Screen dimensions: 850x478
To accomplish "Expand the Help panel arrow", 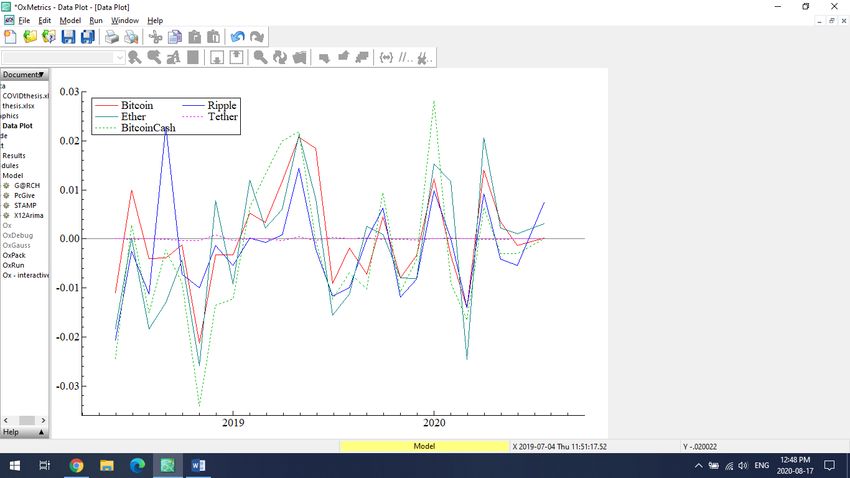I will pos(41,432).
